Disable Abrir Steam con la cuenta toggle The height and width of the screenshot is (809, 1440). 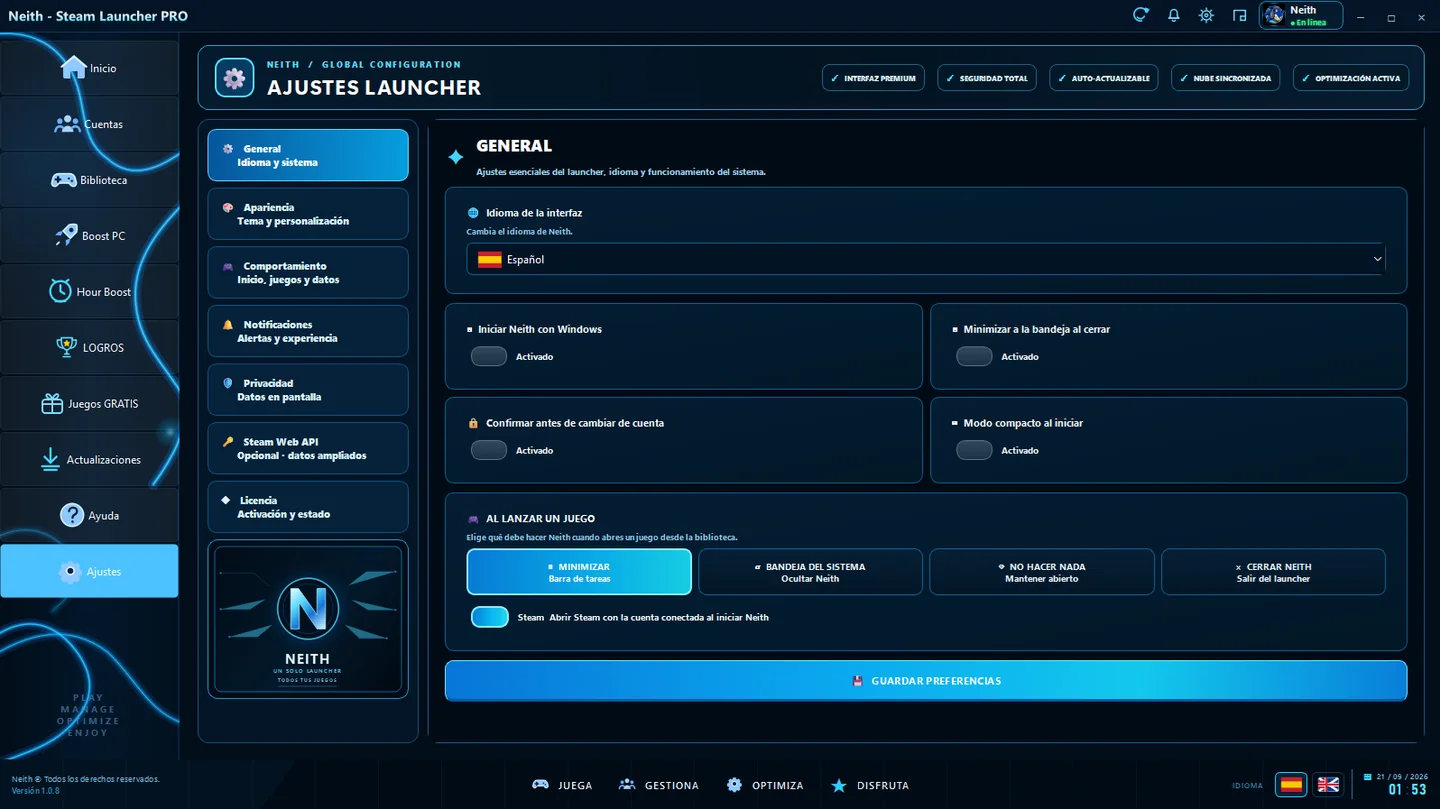coord(490,617)
